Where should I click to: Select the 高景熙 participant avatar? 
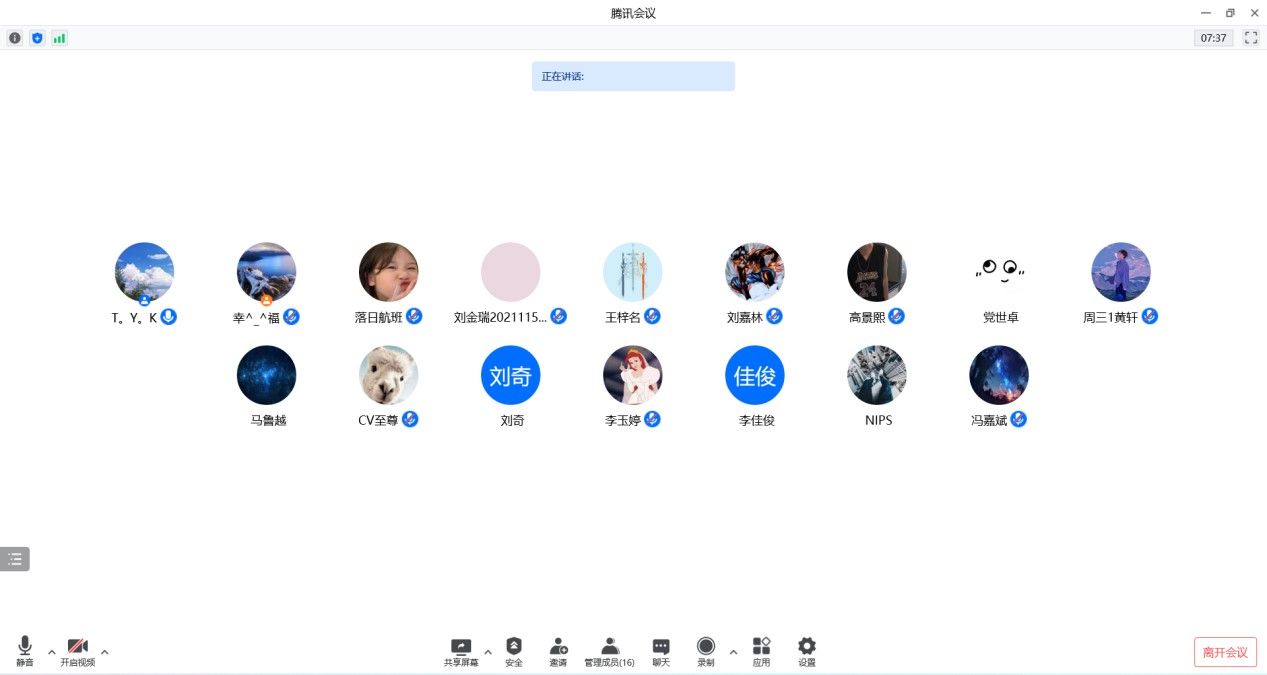pyautogui.click(x=877, y=272)
